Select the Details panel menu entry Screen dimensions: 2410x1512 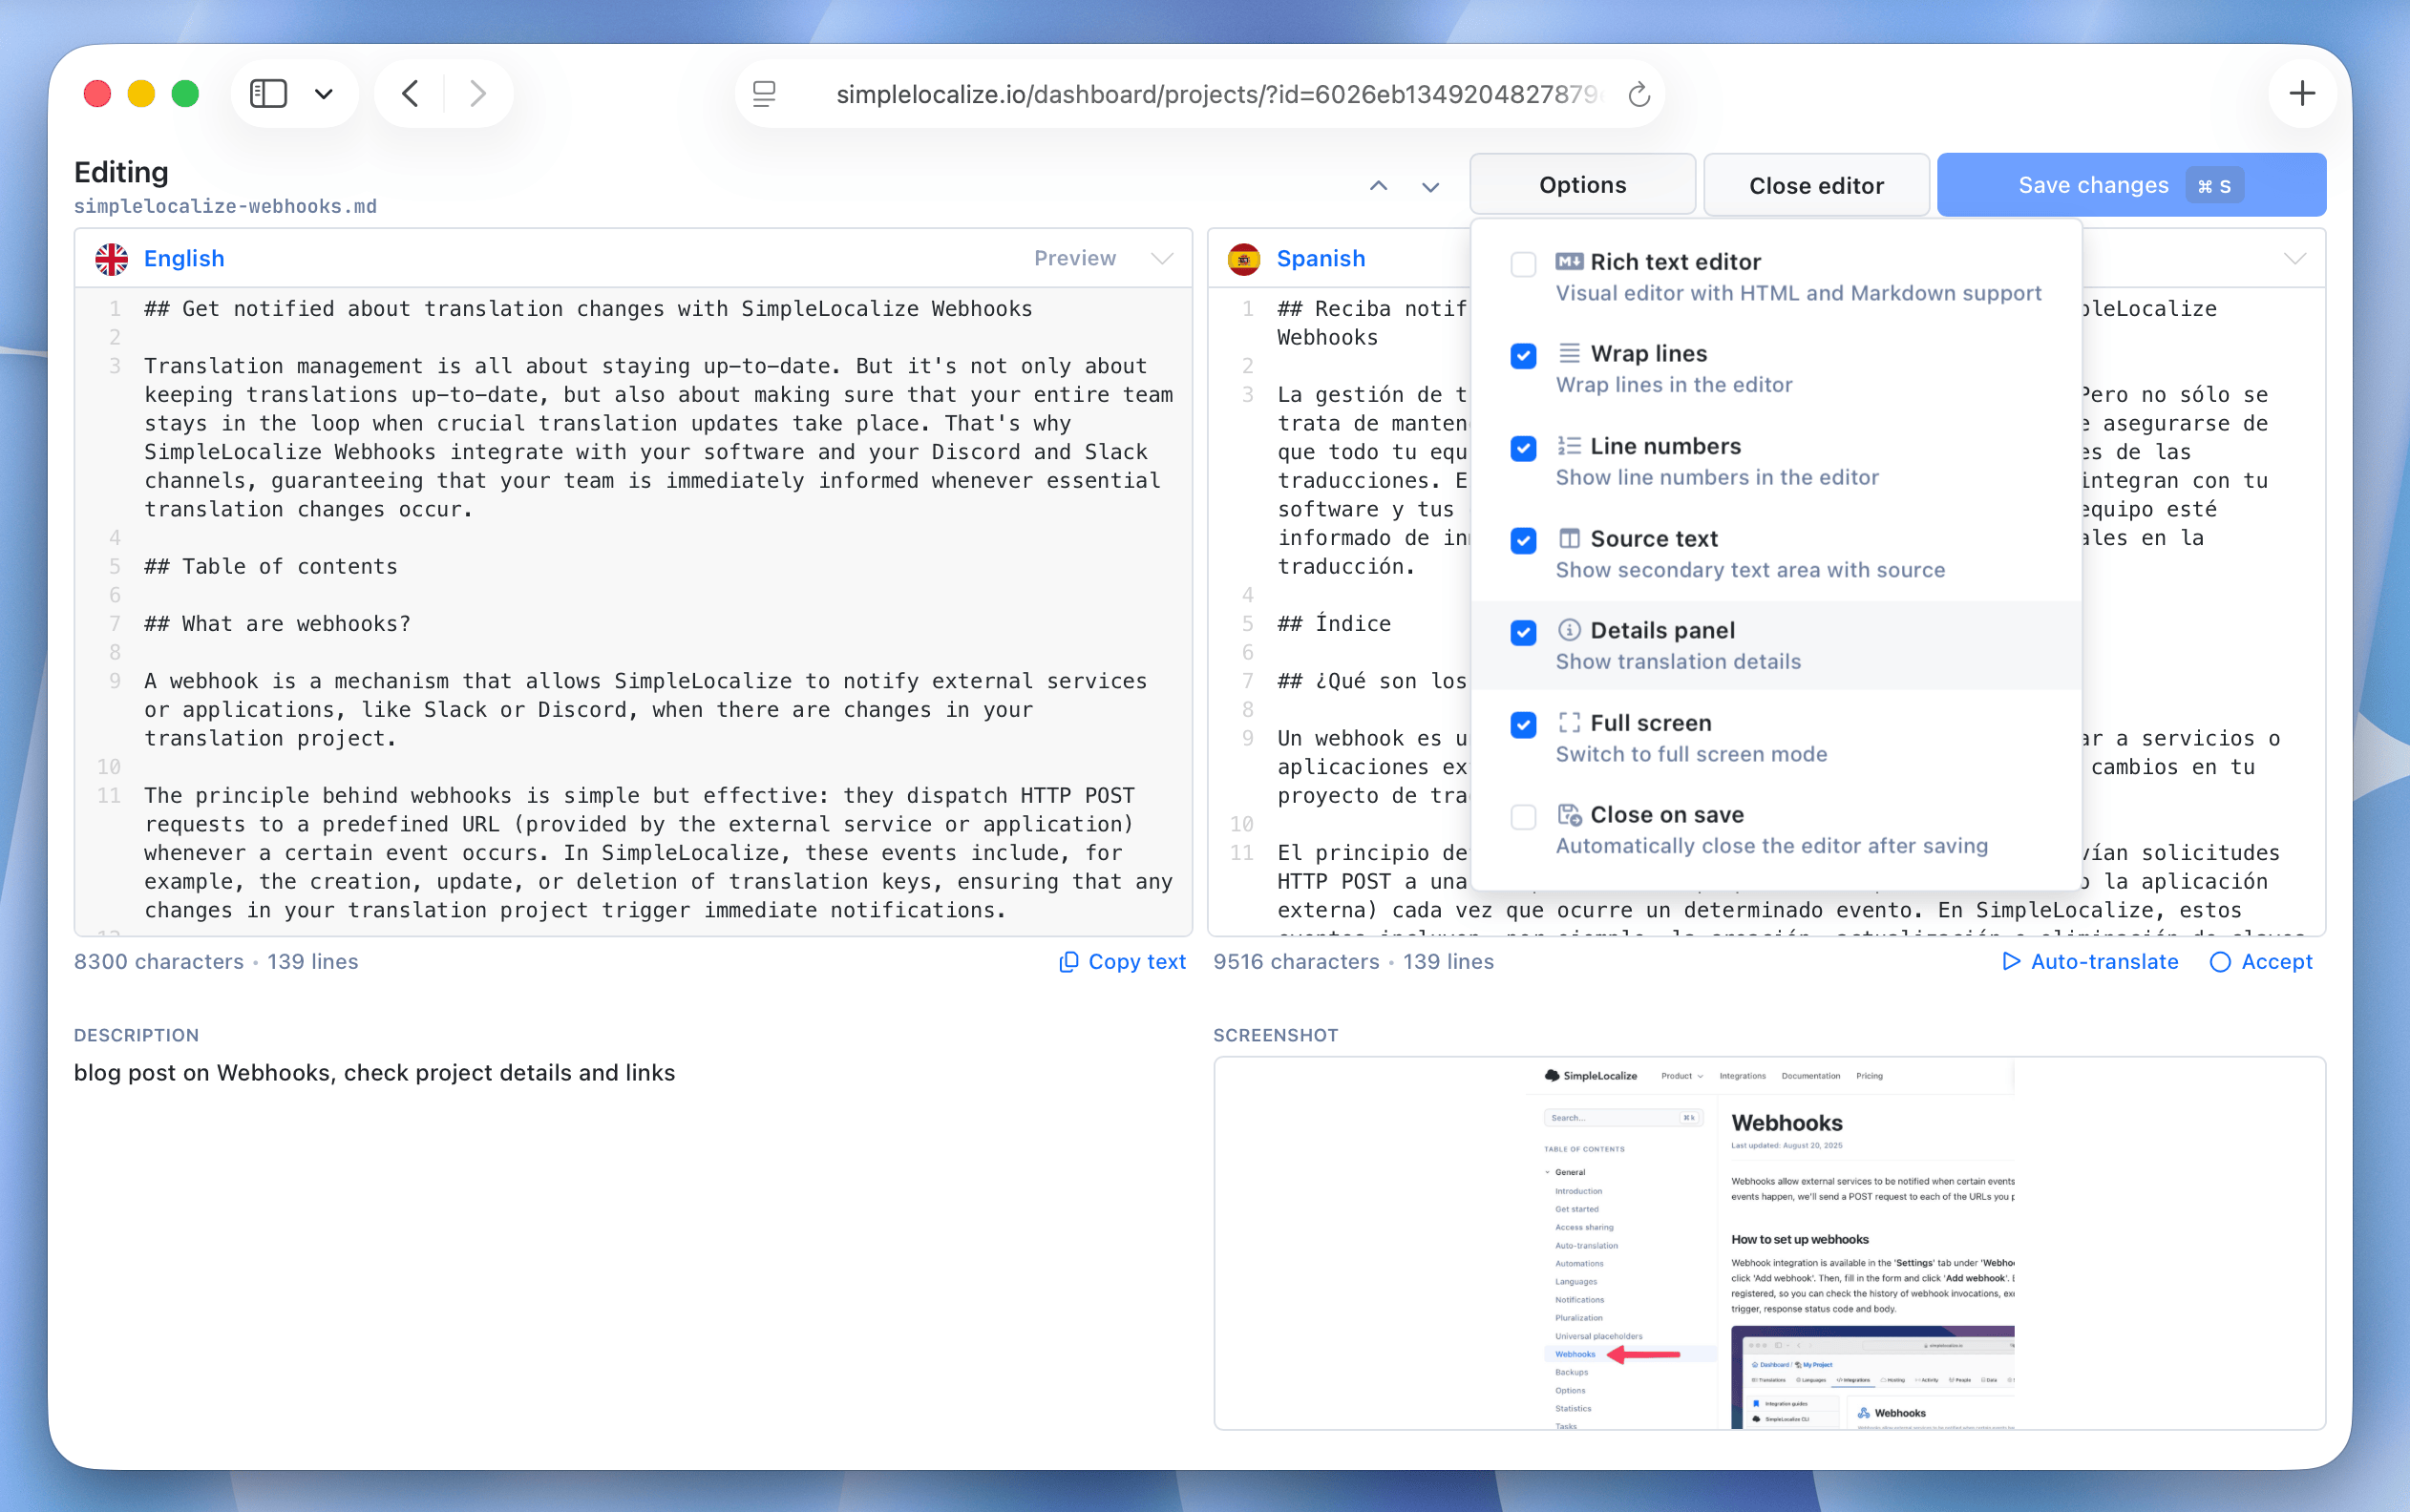1663,629
